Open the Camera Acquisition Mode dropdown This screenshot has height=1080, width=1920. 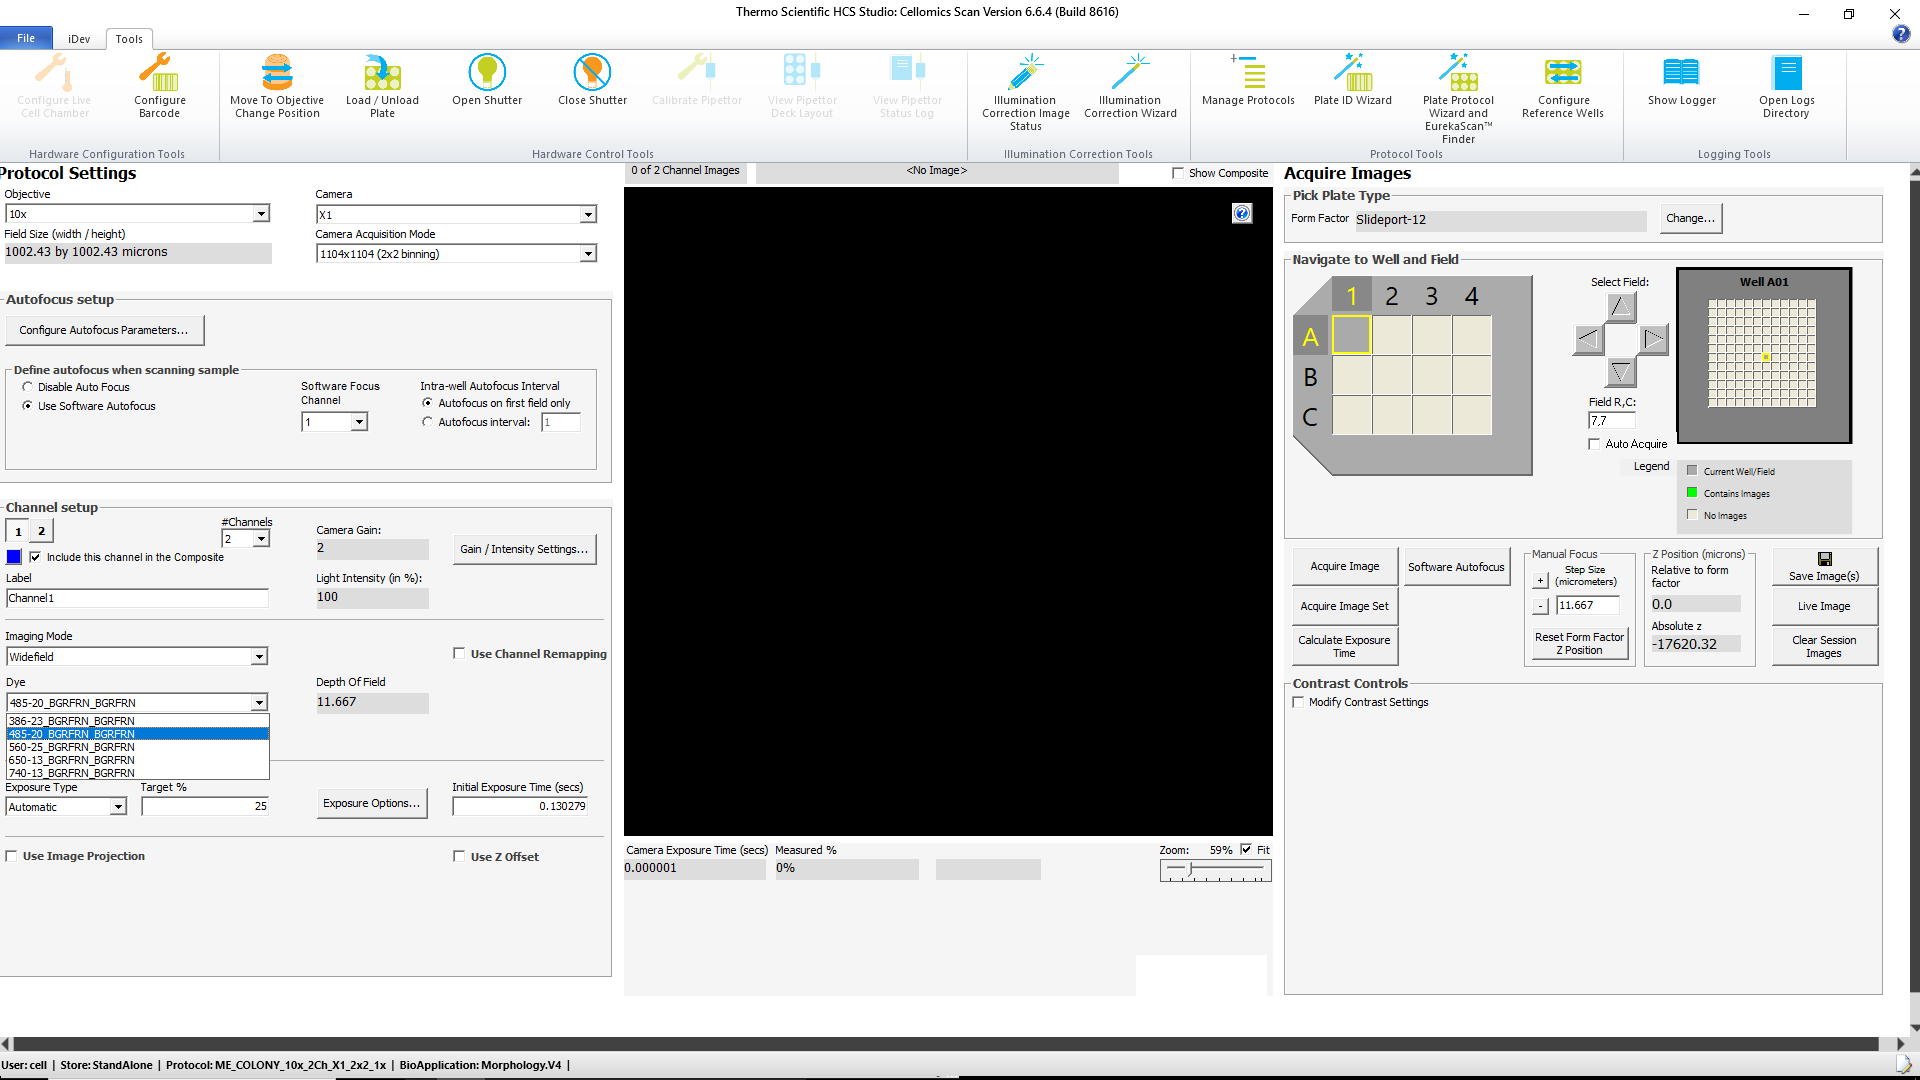point(588,254)
